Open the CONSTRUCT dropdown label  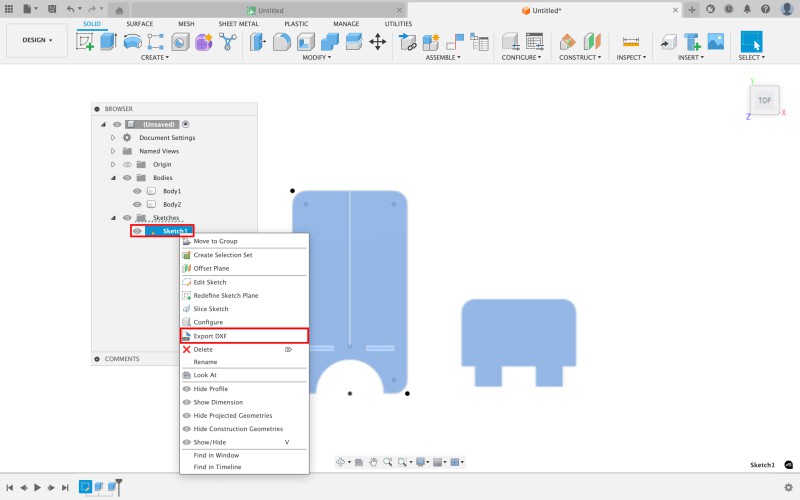point(580,58)
